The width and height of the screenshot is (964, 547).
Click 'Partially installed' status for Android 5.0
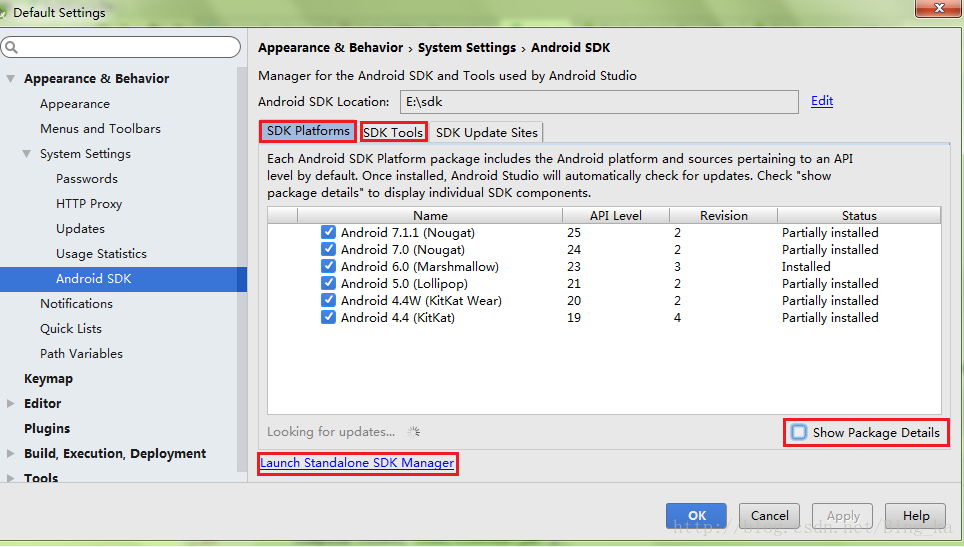(x=830, y=284)
